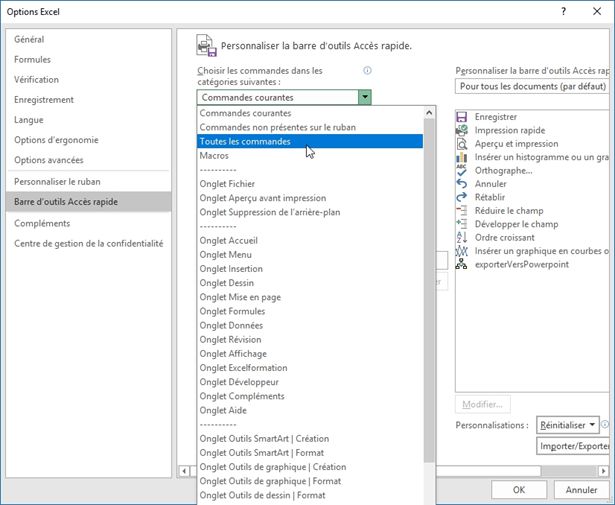Open the Réinitialiser dropdown button
Screen dimensions: 615x505
[x=568, y=425]
